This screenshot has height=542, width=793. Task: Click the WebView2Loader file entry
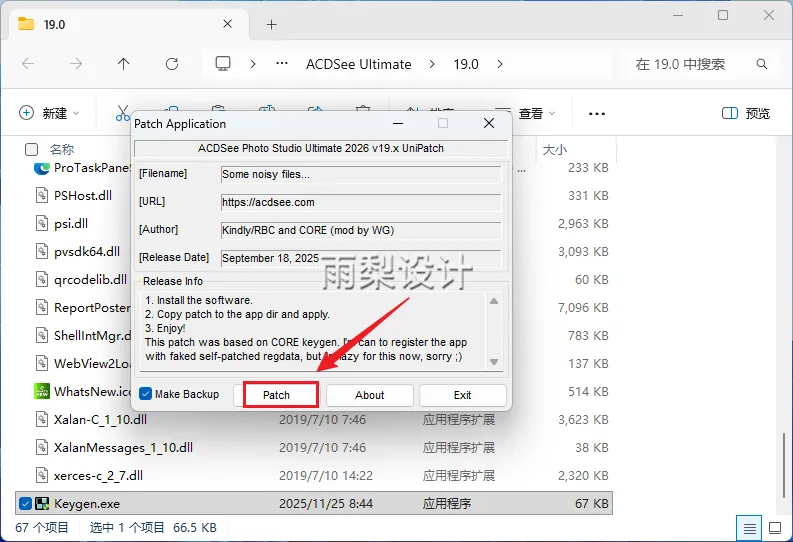pos(92,364)
